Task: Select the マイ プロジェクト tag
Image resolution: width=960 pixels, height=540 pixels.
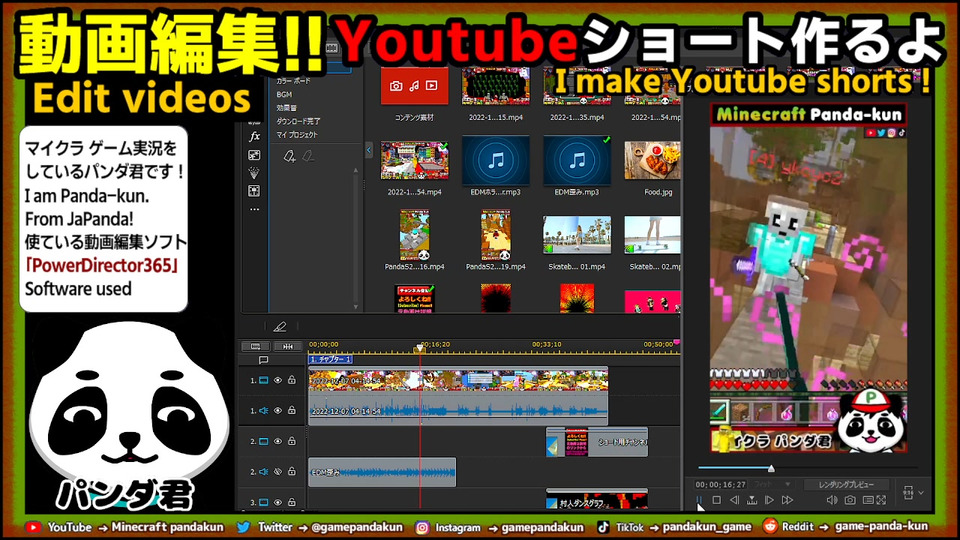Action: (x=297, y=135)
